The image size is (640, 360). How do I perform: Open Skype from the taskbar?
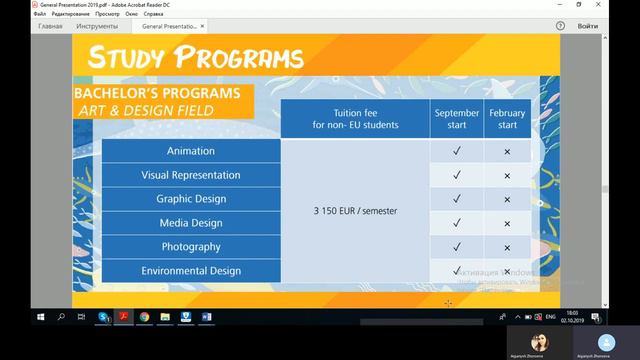103,317
